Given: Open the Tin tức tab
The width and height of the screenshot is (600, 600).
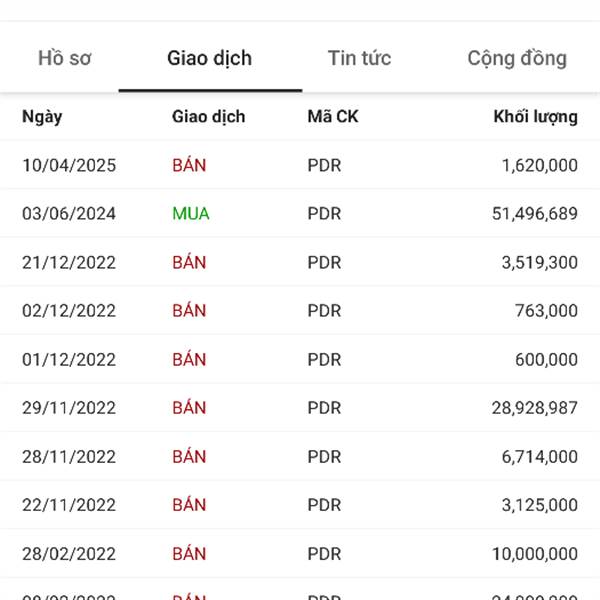Looking at the screenshot, I should [359, 58].
